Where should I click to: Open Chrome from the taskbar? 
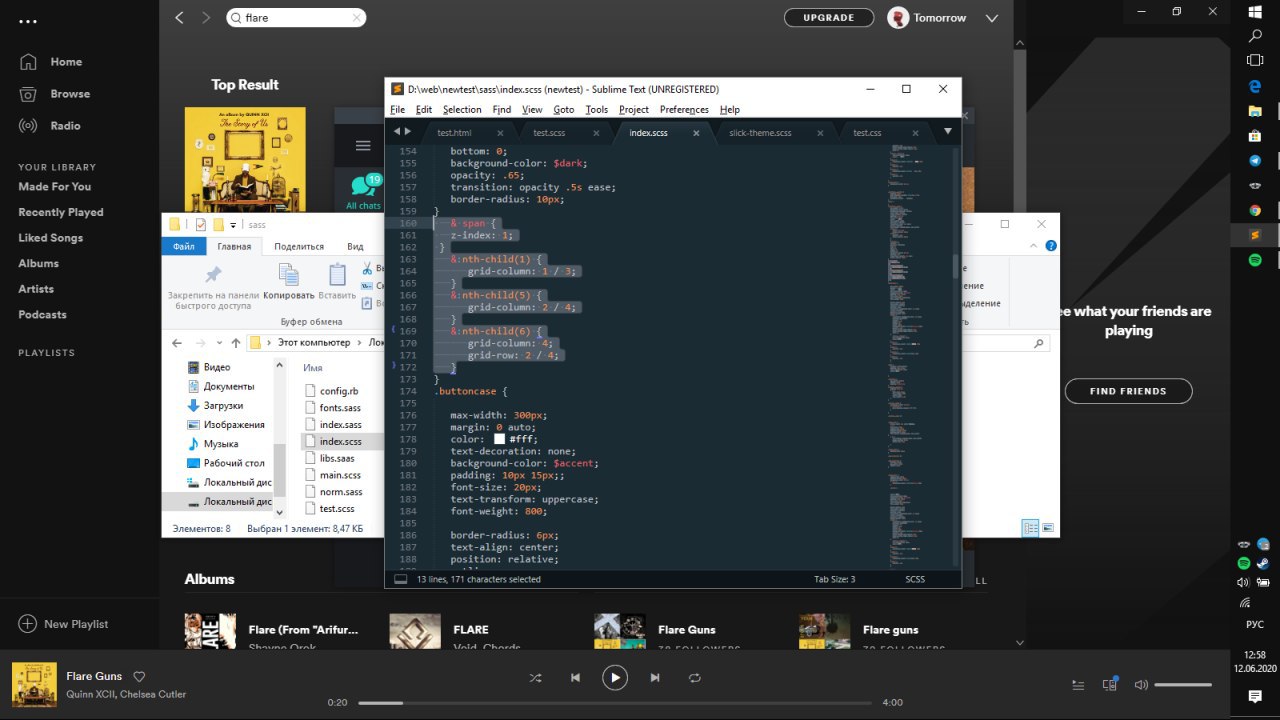click(x=1255, y=210)
